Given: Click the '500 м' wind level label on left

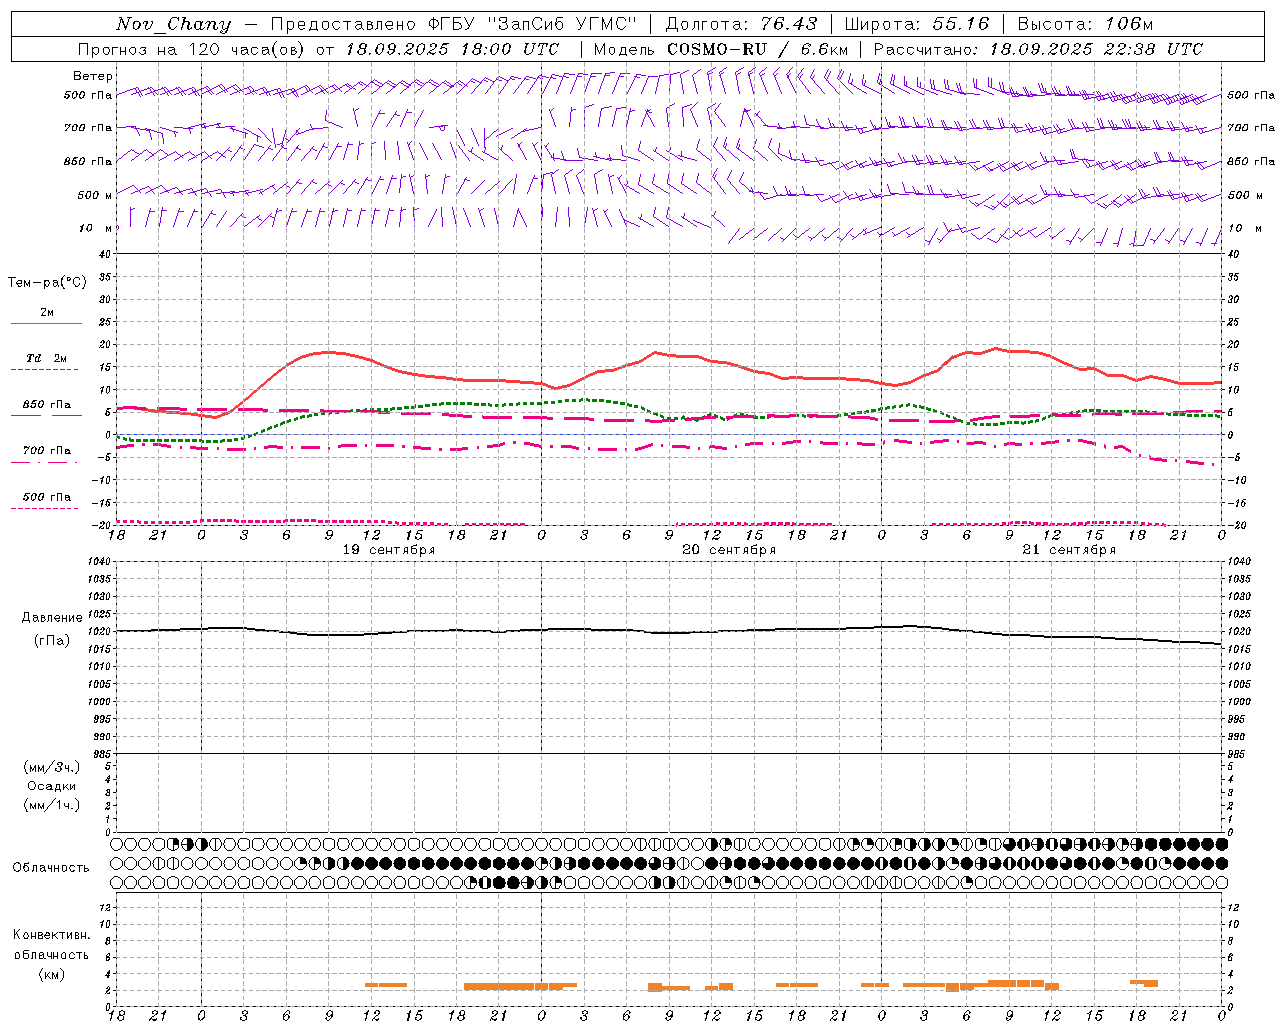Looking at the screenshot, I should (x=96, y=195).
